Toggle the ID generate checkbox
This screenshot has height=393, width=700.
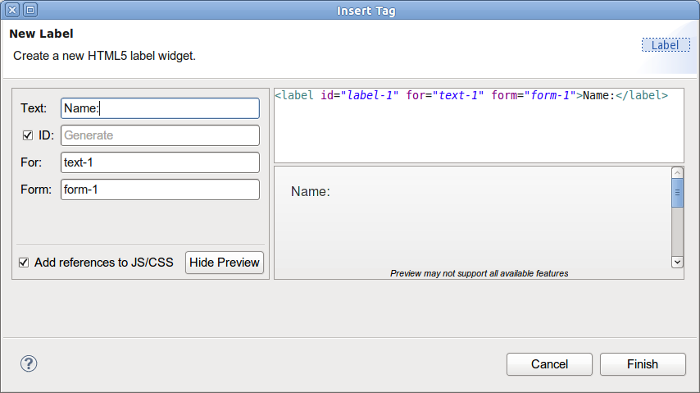click(x=28, y=135)
